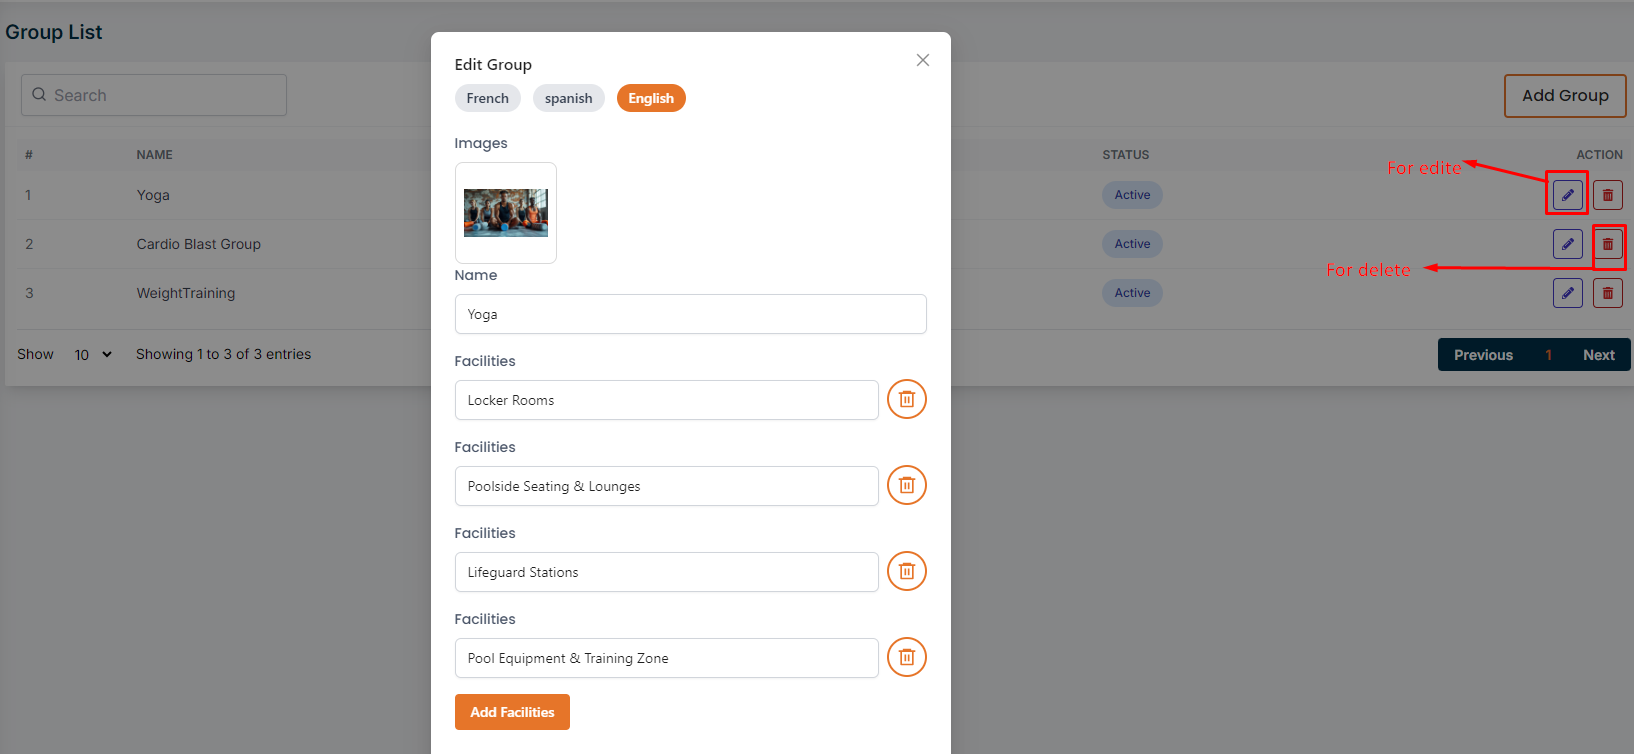Click the edit pencil icon for Yoga row

pyautogui.click(x=1567, y=195)
